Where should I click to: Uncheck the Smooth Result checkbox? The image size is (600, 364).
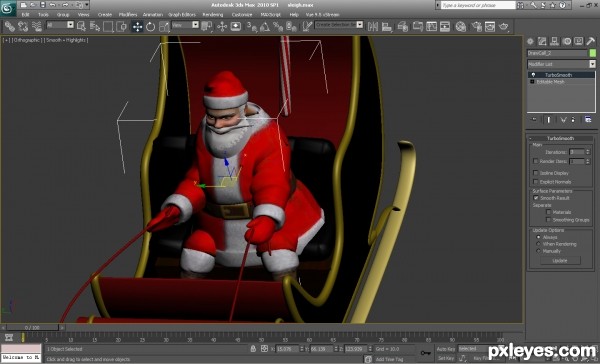536,198
